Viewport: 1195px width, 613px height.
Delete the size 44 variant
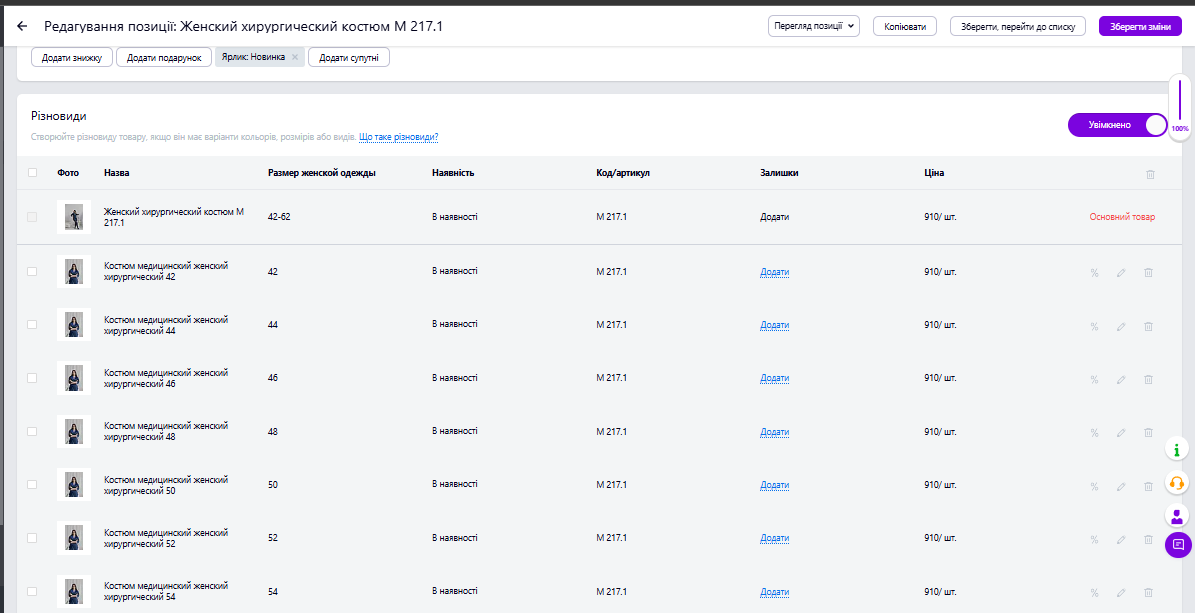click(x=1148, y=326)
